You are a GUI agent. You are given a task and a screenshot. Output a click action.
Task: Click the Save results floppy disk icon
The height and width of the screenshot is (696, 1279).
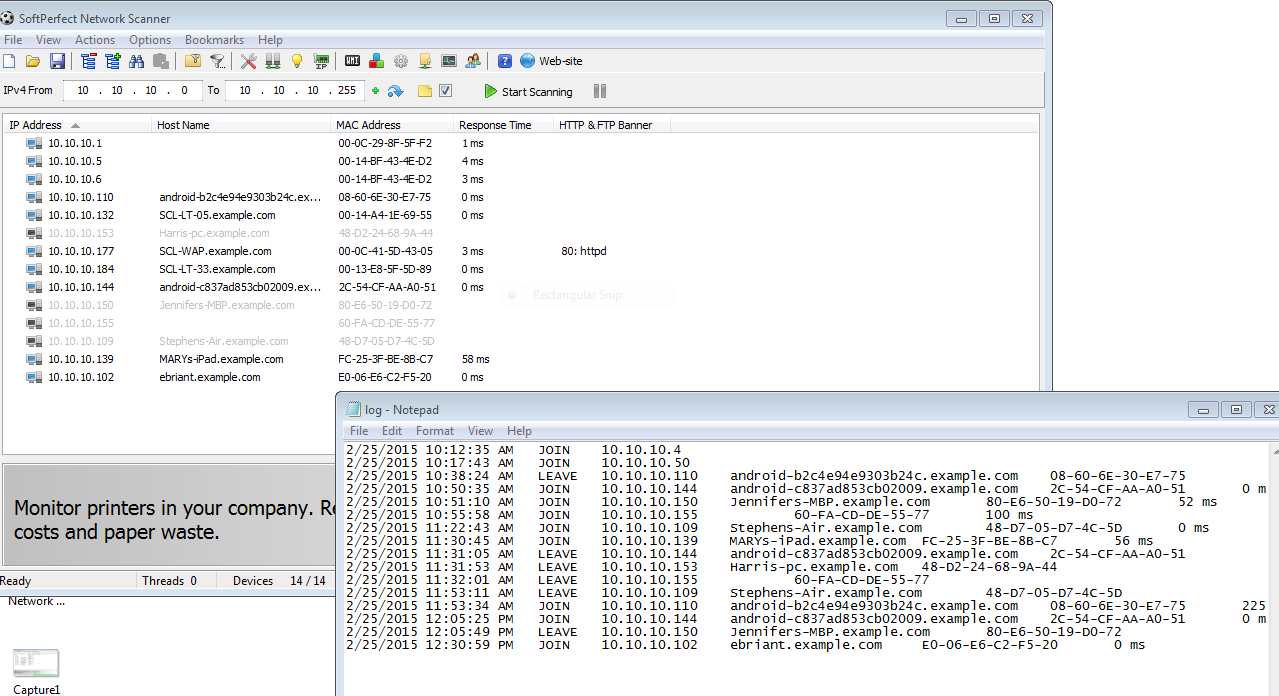57,61
